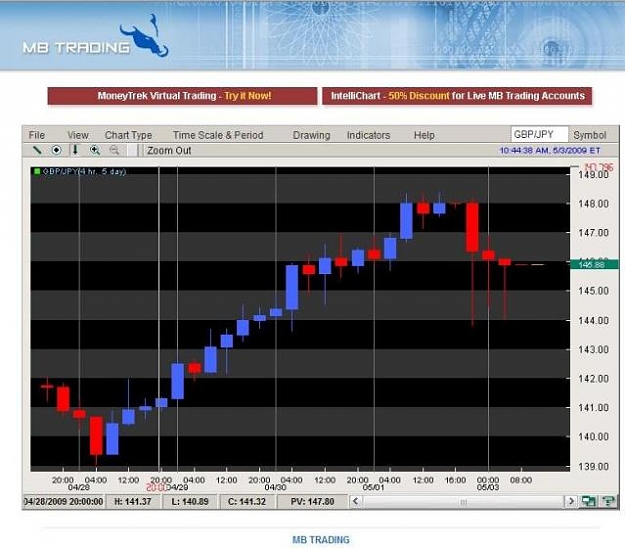The height and width of the screenshot is (549, 625).
Task: Follow the MB TRADING footer link
Action: coord(321,539)
